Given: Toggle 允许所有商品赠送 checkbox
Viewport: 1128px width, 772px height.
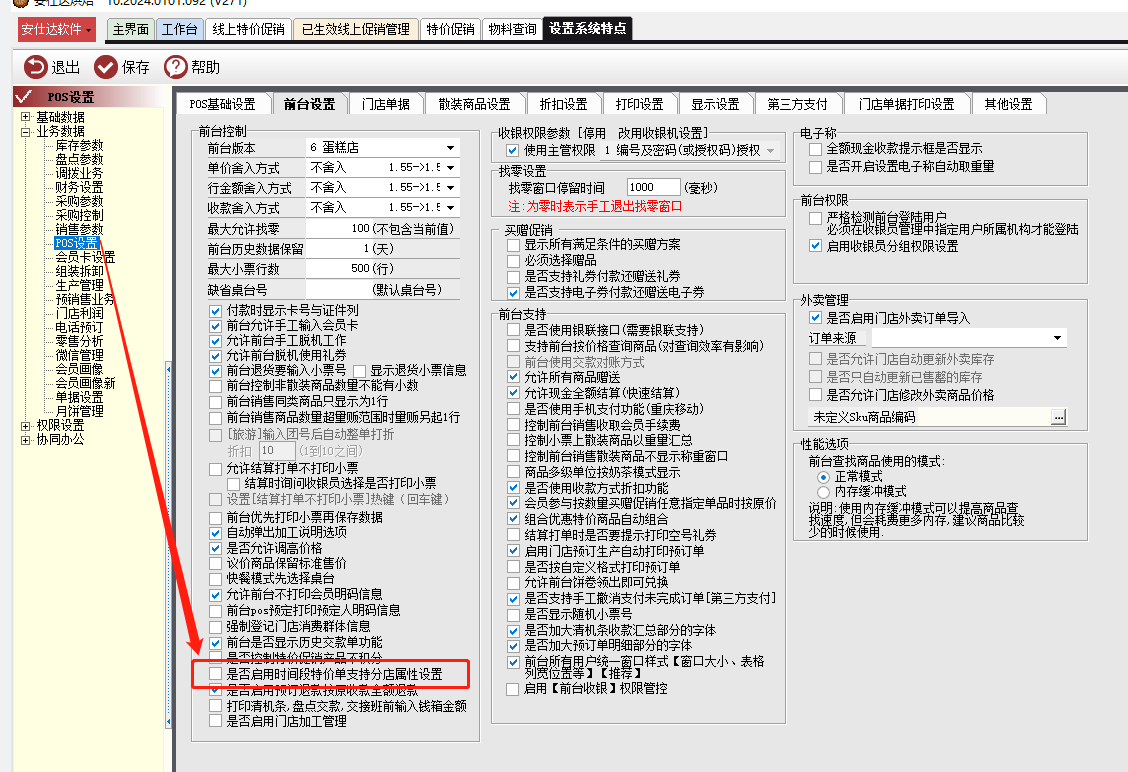Looking at the screenshot, I should 513,377.
